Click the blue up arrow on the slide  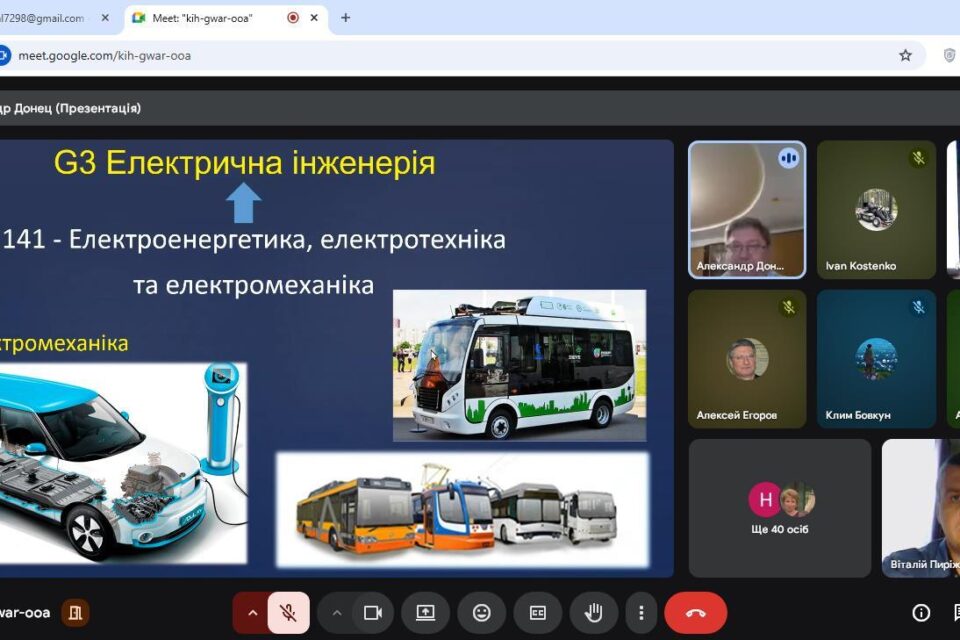pyautogui.click(x=244, y=204)
